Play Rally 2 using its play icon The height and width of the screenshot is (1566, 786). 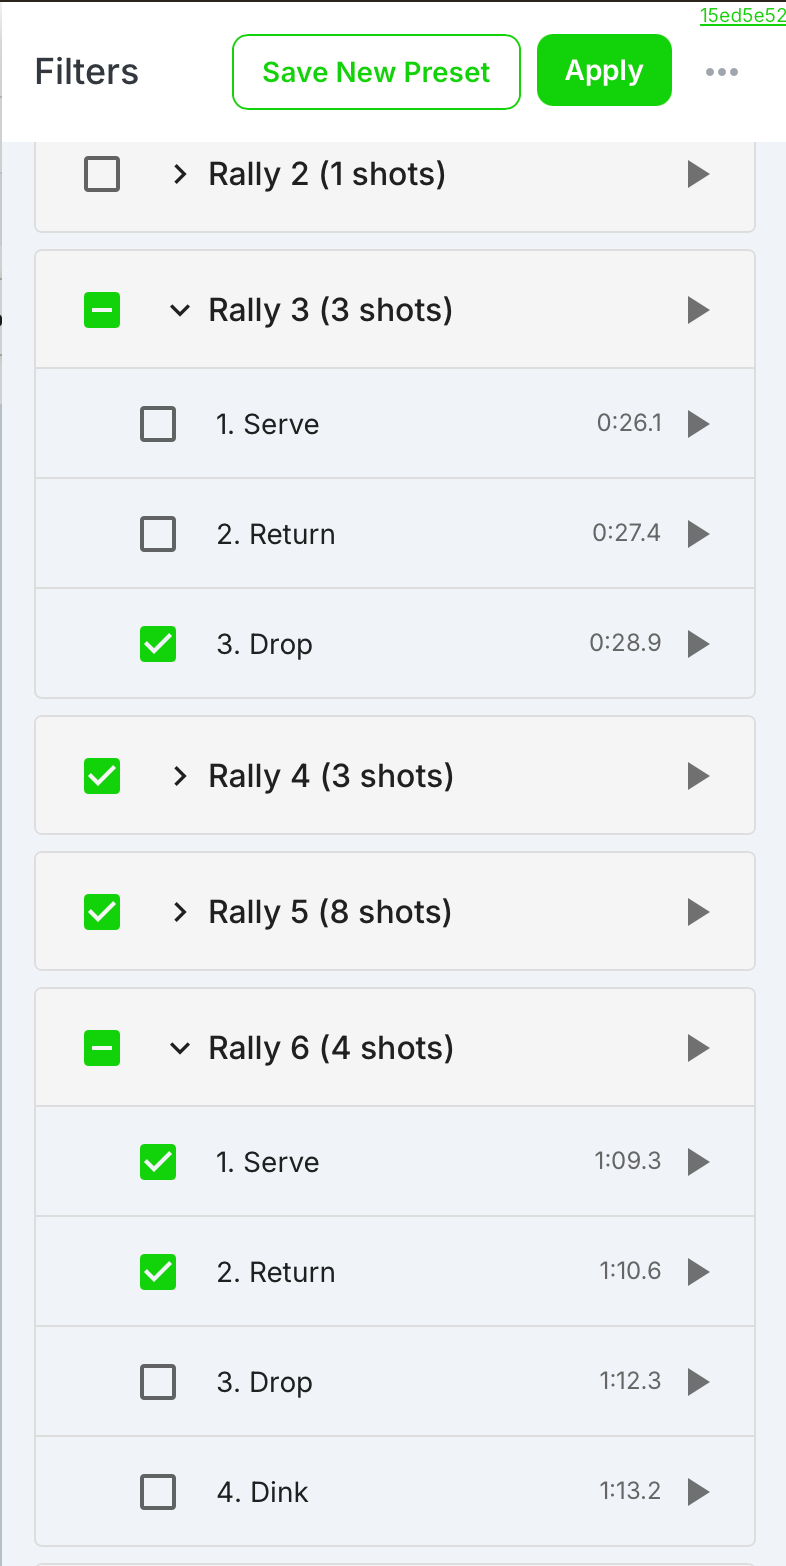tap(698, 174)
